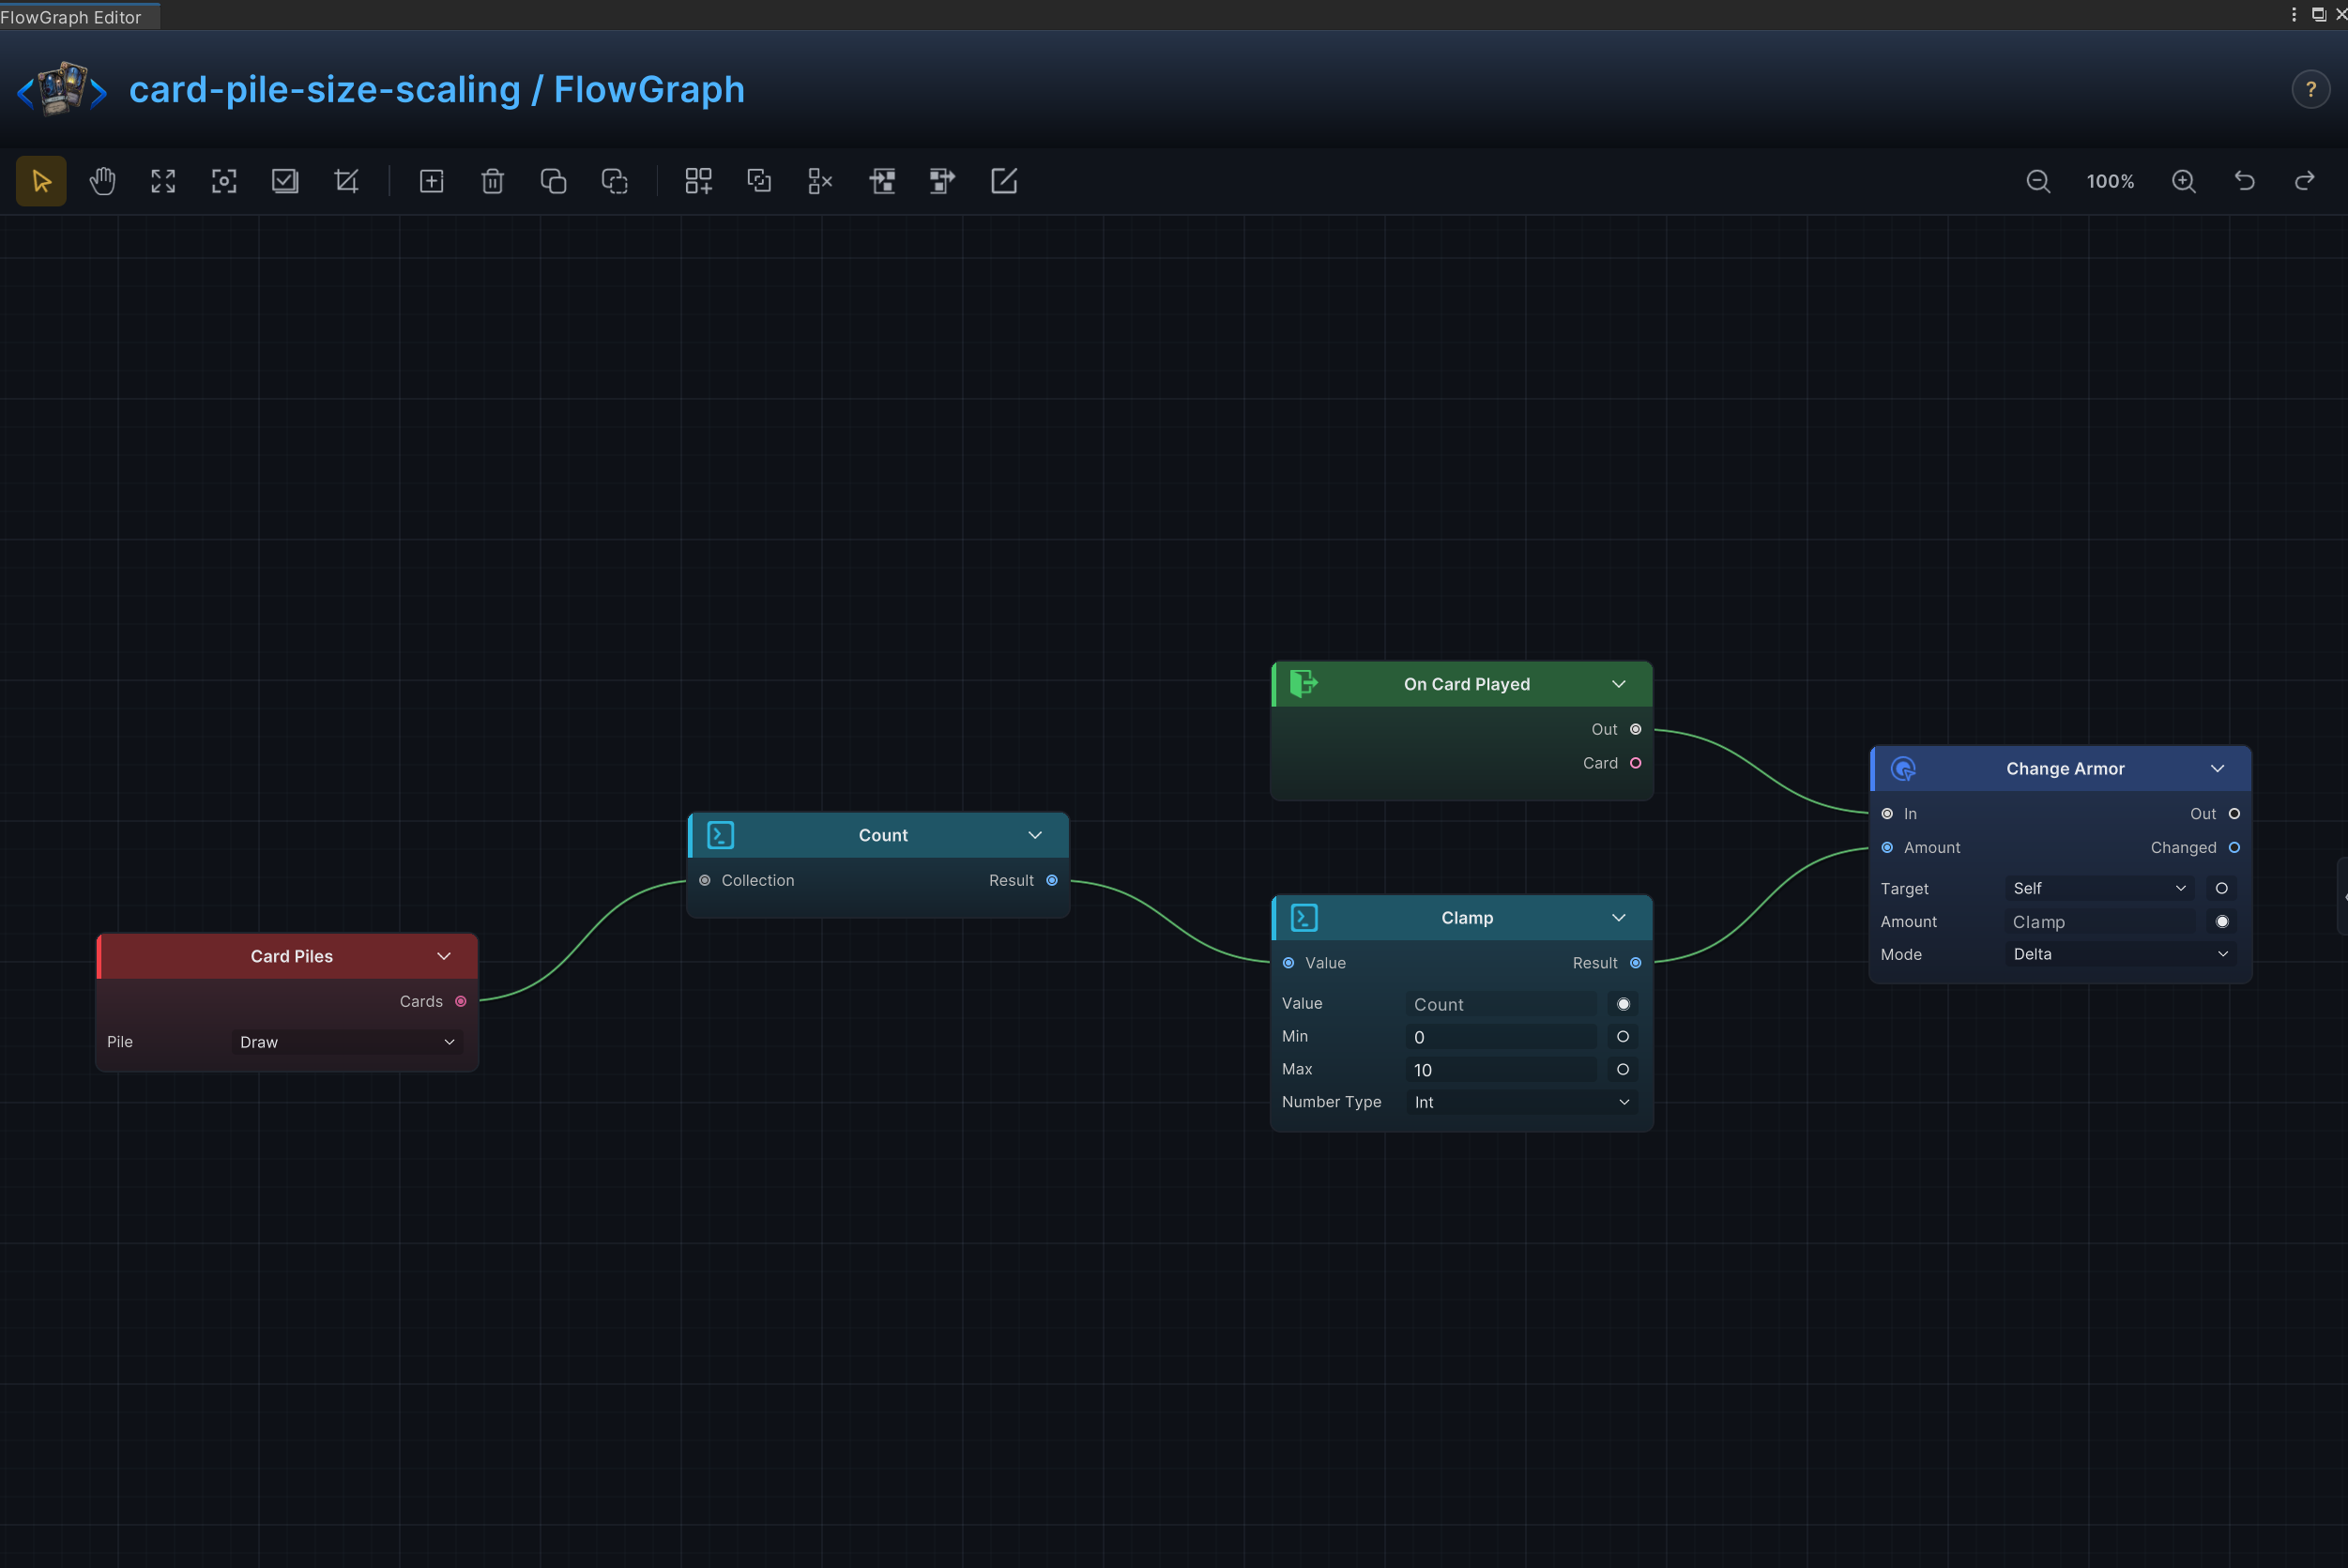Click the On Card Played Out port
Screen dimensions: 2348x1568
click(x=1636, y=729)
